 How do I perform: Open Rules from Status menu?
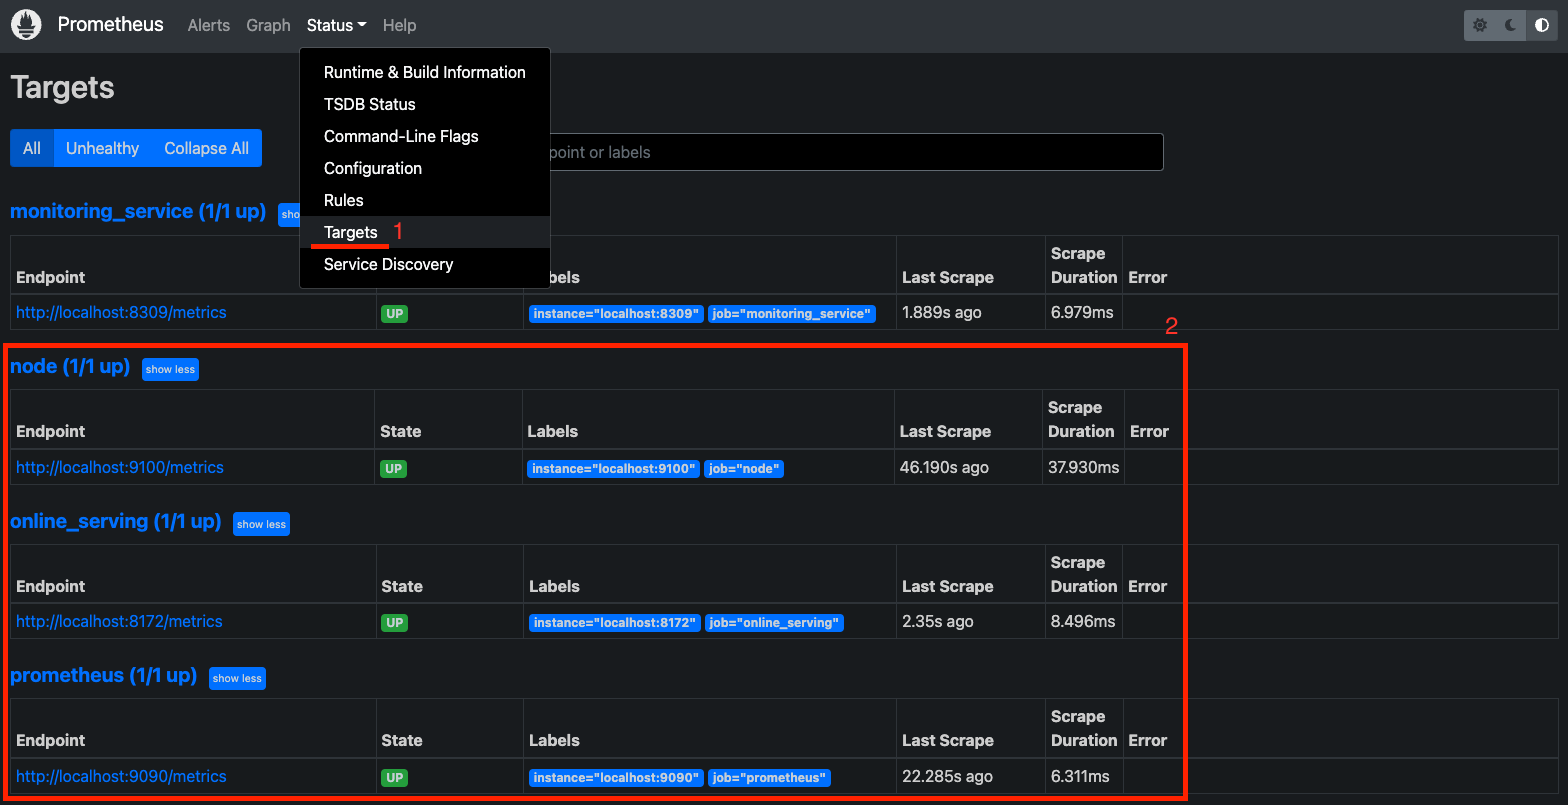pyautogui.click(x=424, y=200)
